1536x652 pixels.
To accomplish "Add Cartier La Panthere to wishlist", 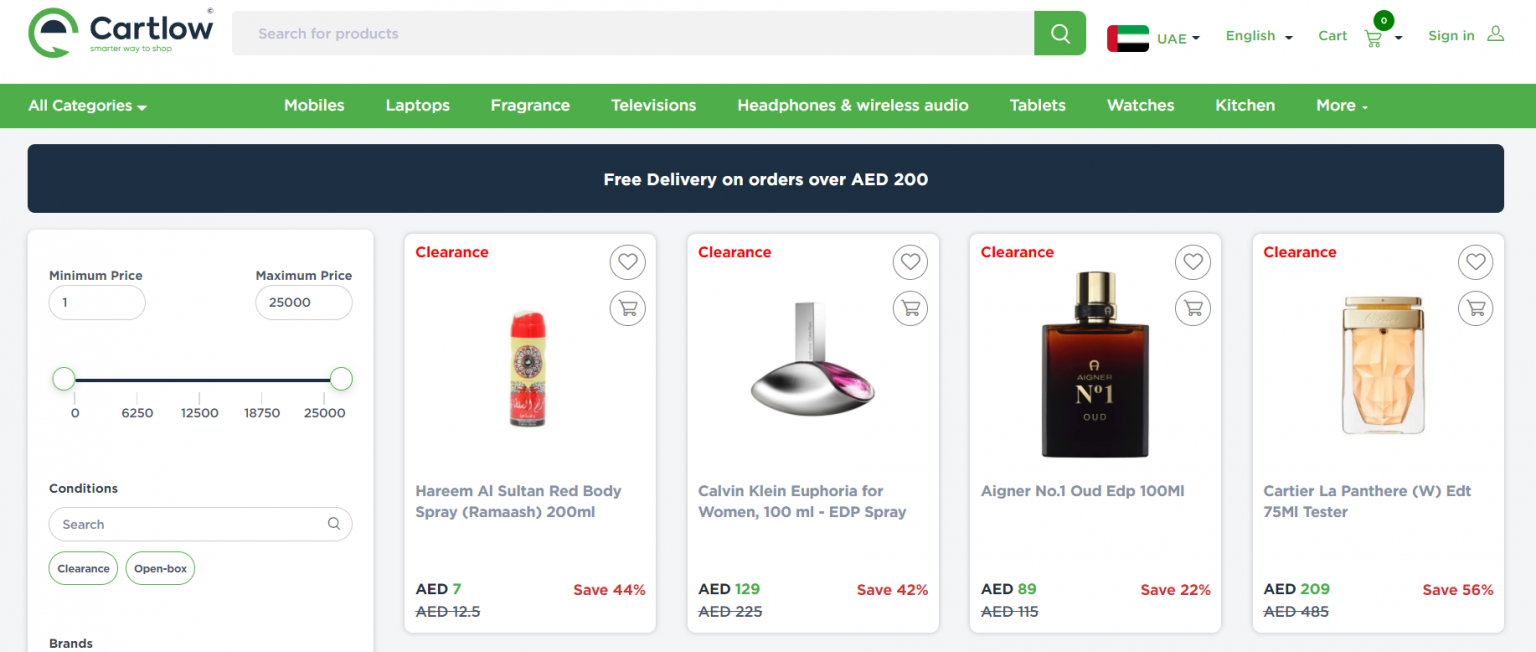I will coord(1475,261).
